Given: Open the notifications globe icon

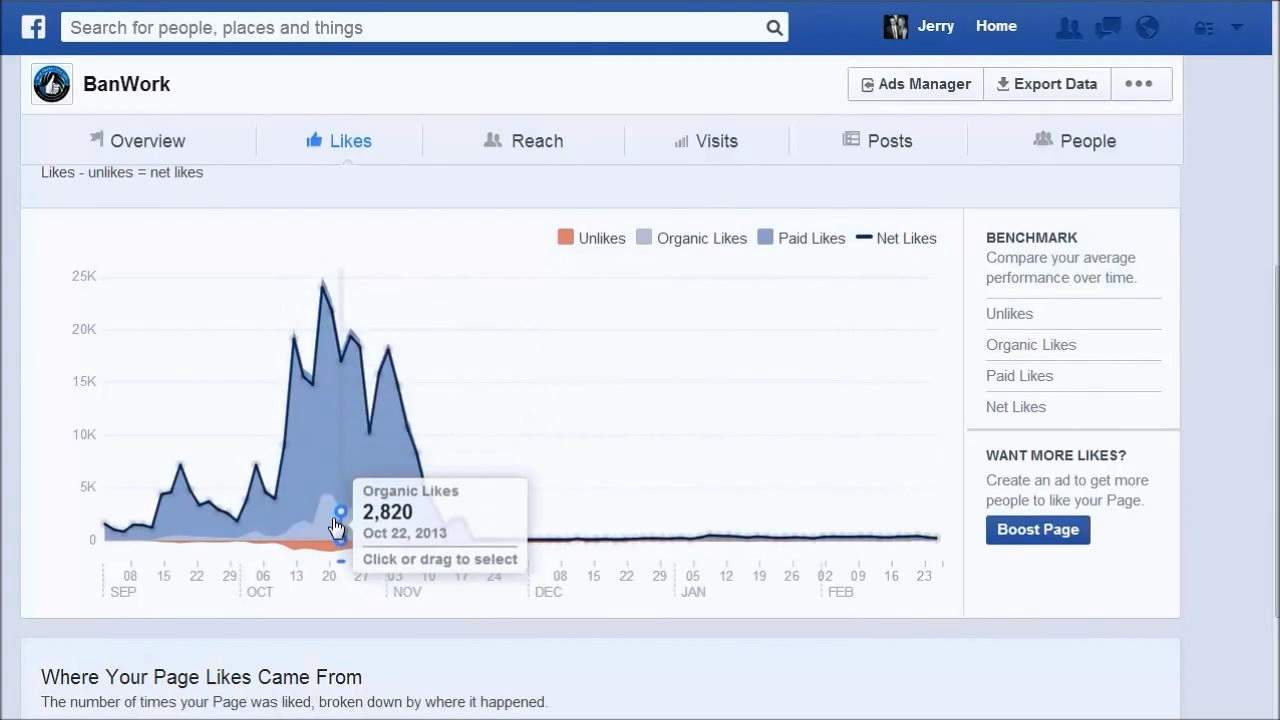Looking at the screenshot, I should coord(1147,28).
